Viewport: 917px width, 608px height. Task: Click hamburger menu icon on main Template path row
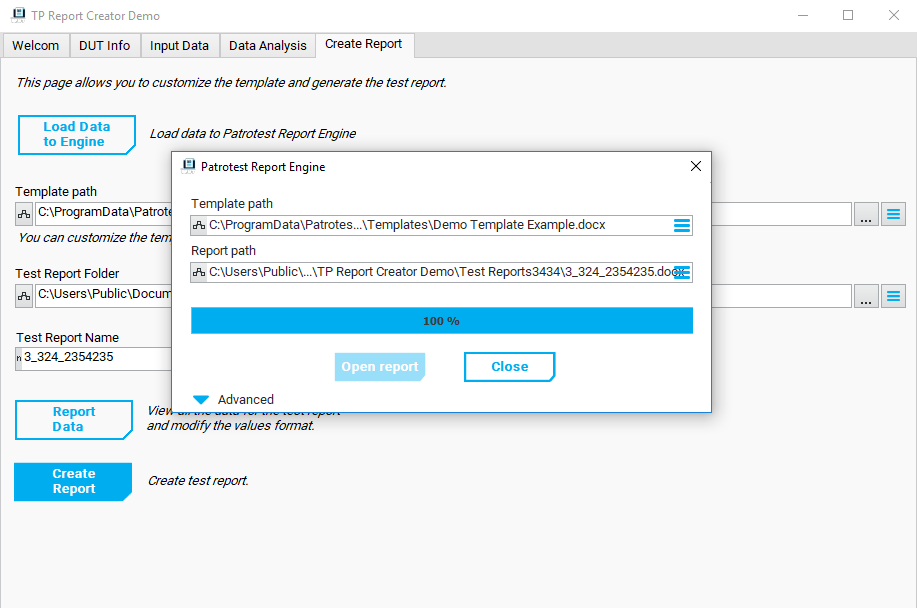pos(894,214)
